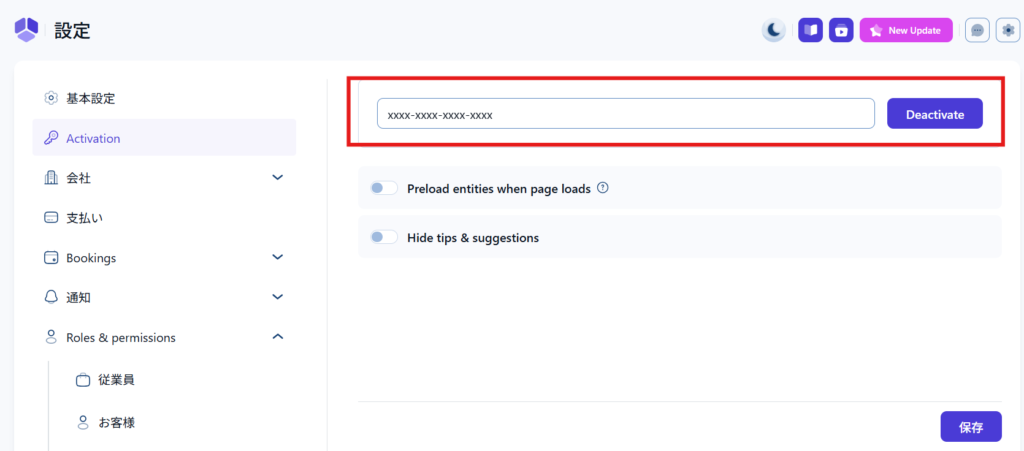Open chat support bubble icon
The image size is (1024, 451).
coord(977,30)
